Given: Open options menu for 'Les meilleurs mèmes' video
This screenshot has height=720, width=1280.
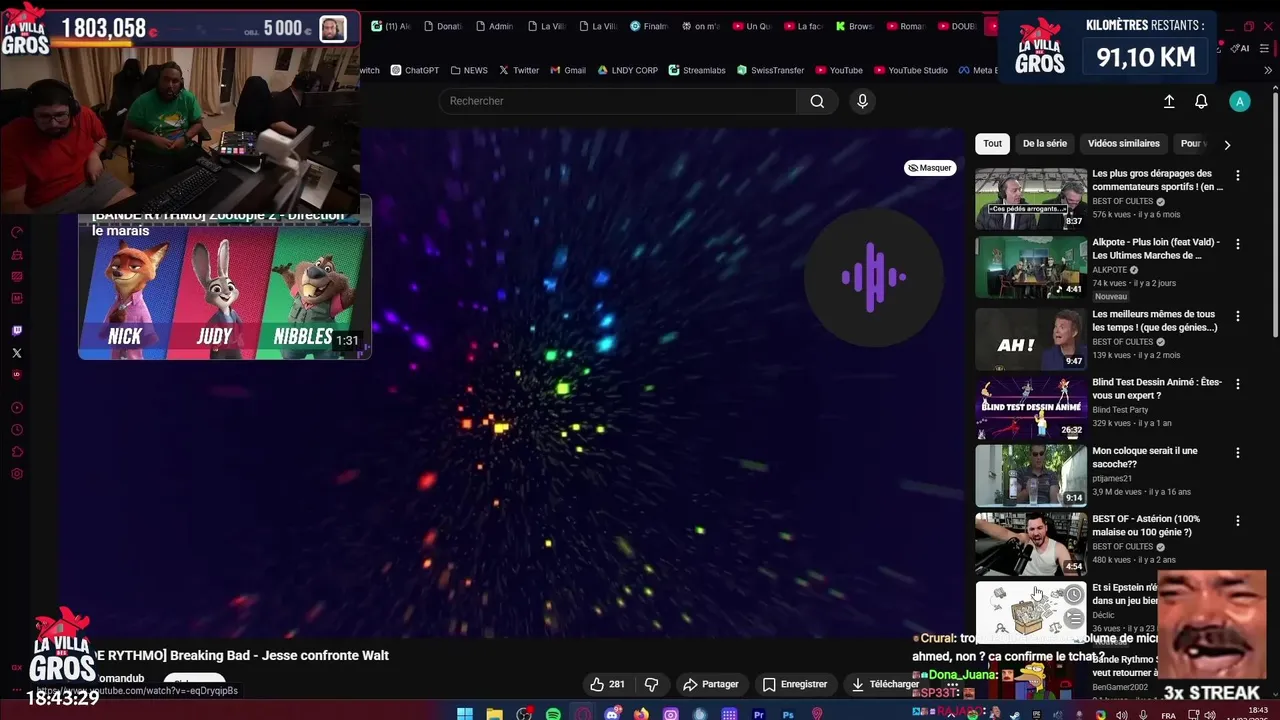Looking at the screenshot, I should (x=1238, y=316).
